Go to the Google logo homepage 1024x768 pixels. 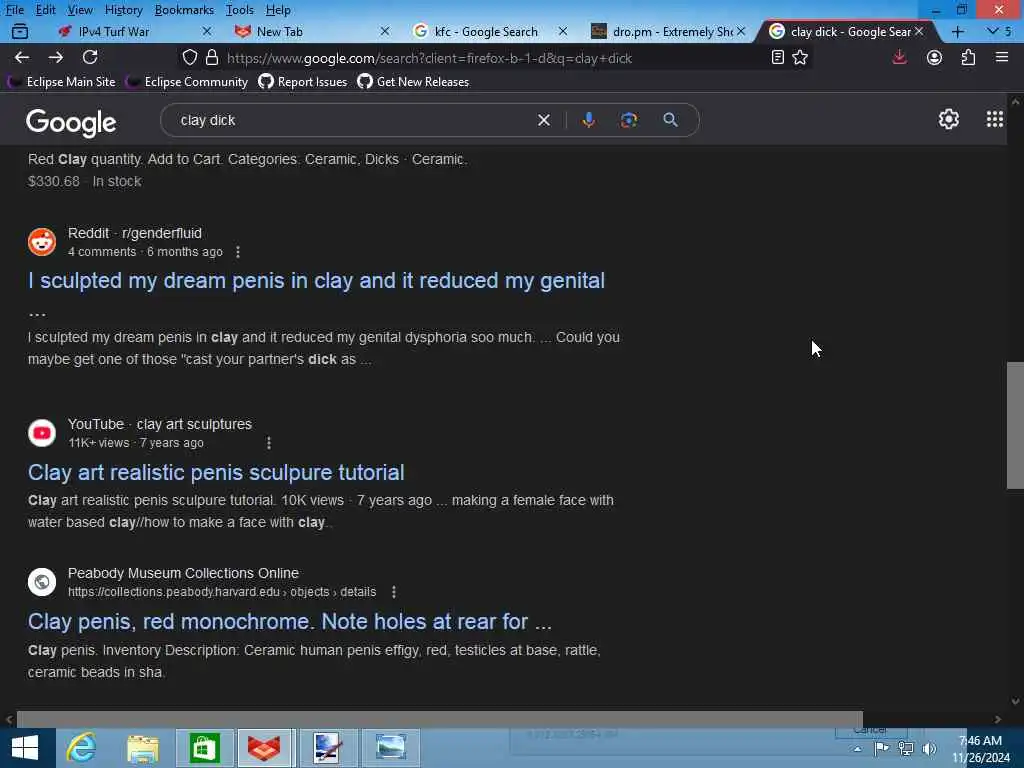point(71,122)
